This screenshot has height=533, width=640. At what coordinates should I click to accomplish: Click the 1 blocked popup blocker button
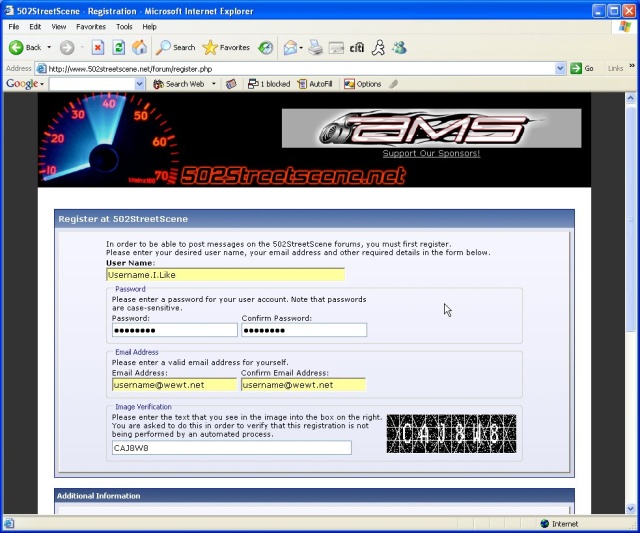(269, 84)
